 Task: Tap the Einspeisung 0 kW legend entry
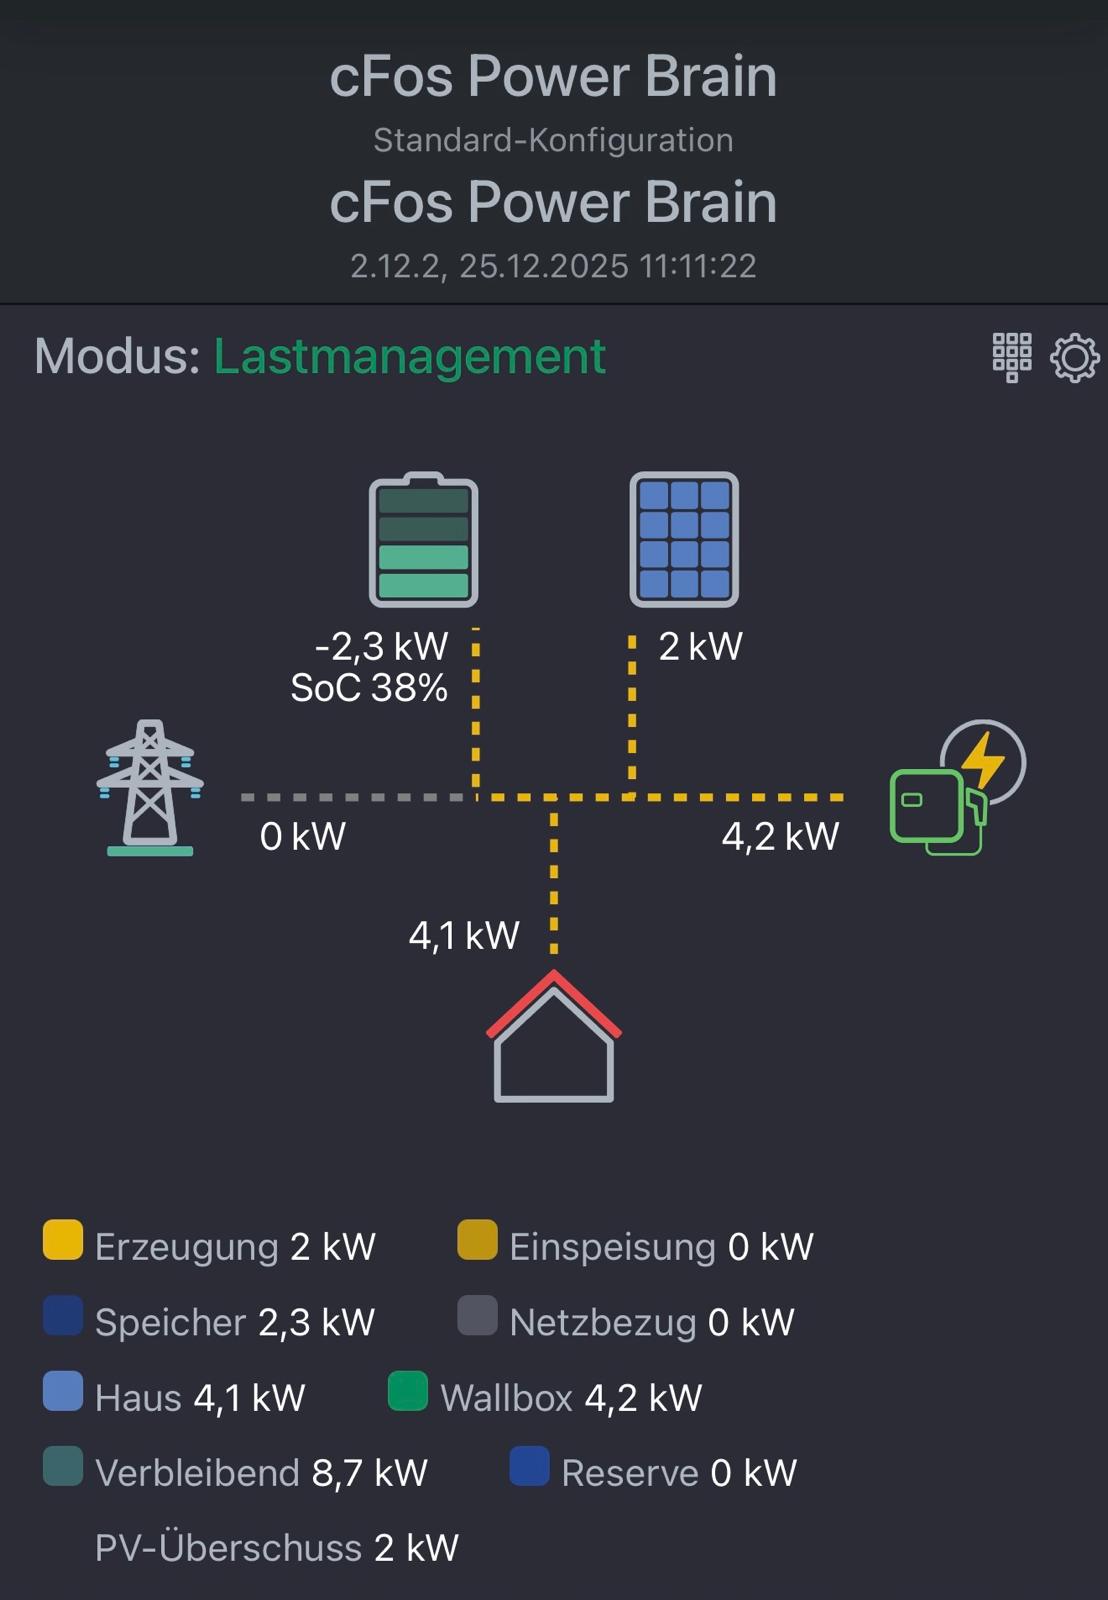pyautogui.click(x=660, y=1247)
